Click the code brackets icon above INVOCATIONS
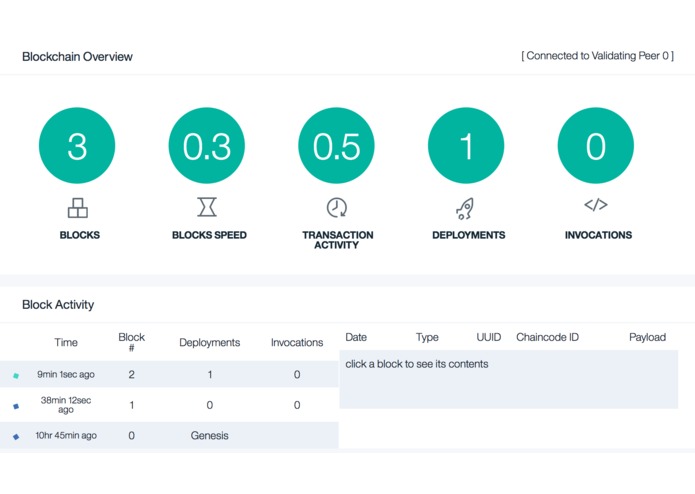 coord(596,205)
